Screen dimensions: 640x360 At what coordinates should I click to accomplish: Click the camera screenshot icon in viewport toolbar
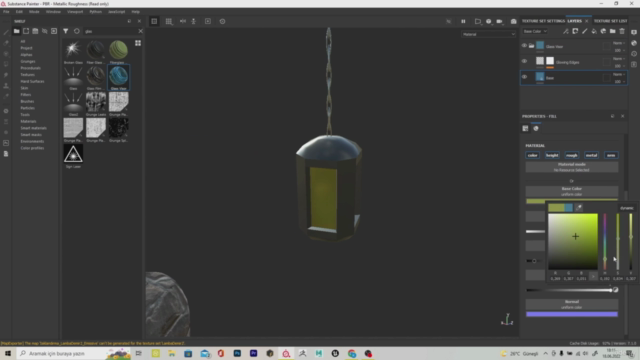click(513, 21)
